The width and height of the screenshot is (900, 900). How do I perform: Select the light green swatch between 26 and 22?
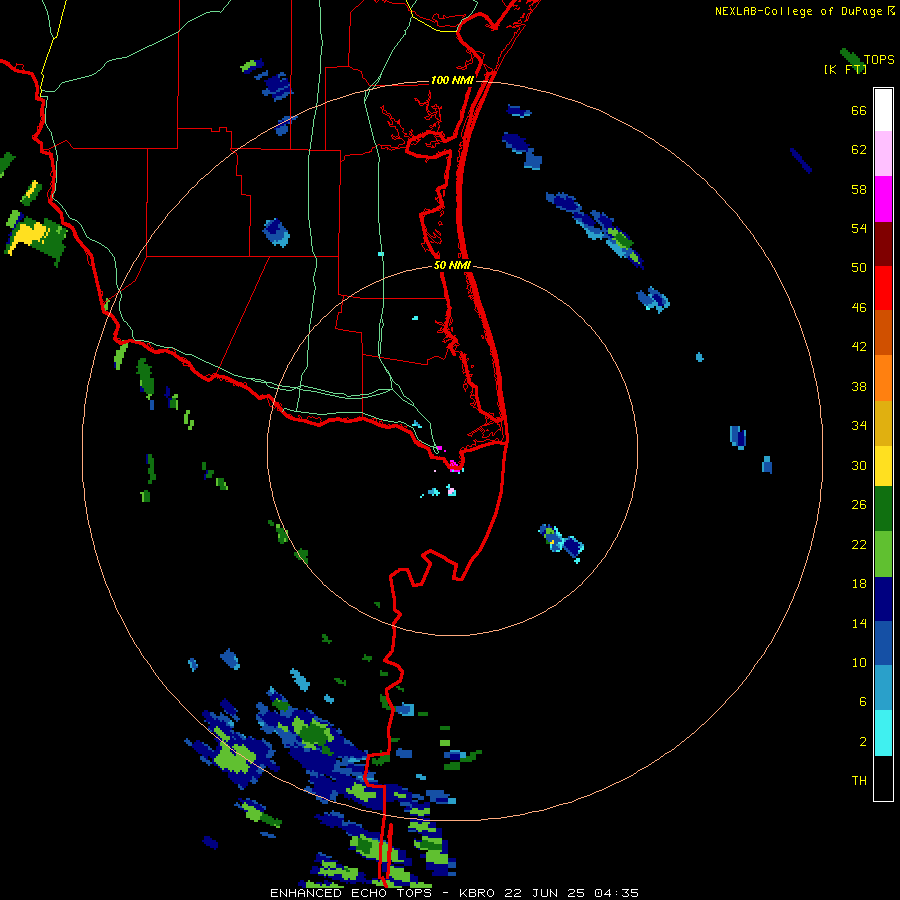pos(883,554)
